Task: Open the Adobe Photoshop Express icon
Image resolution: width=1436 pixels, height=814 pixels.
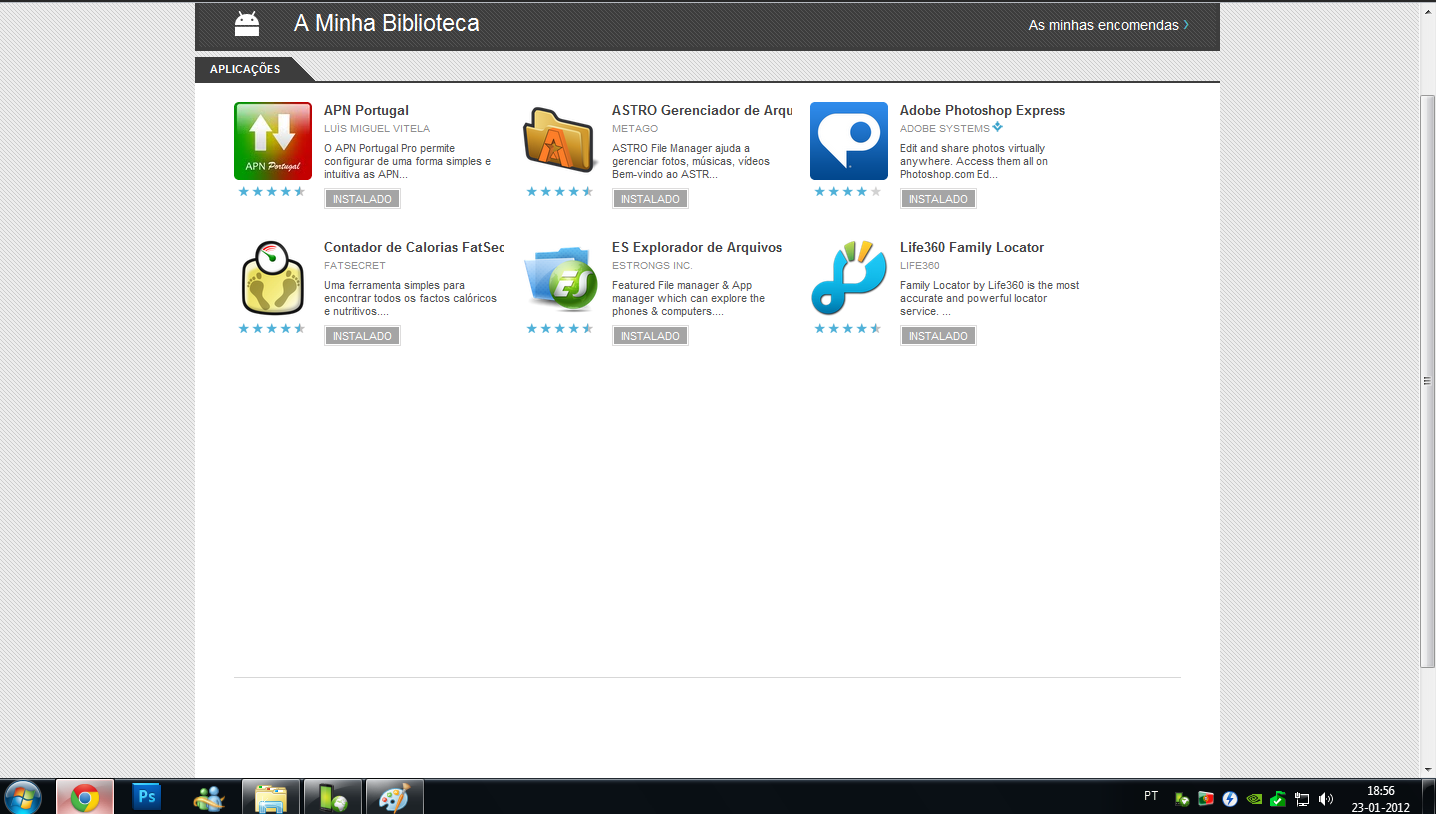Action: 848,141
